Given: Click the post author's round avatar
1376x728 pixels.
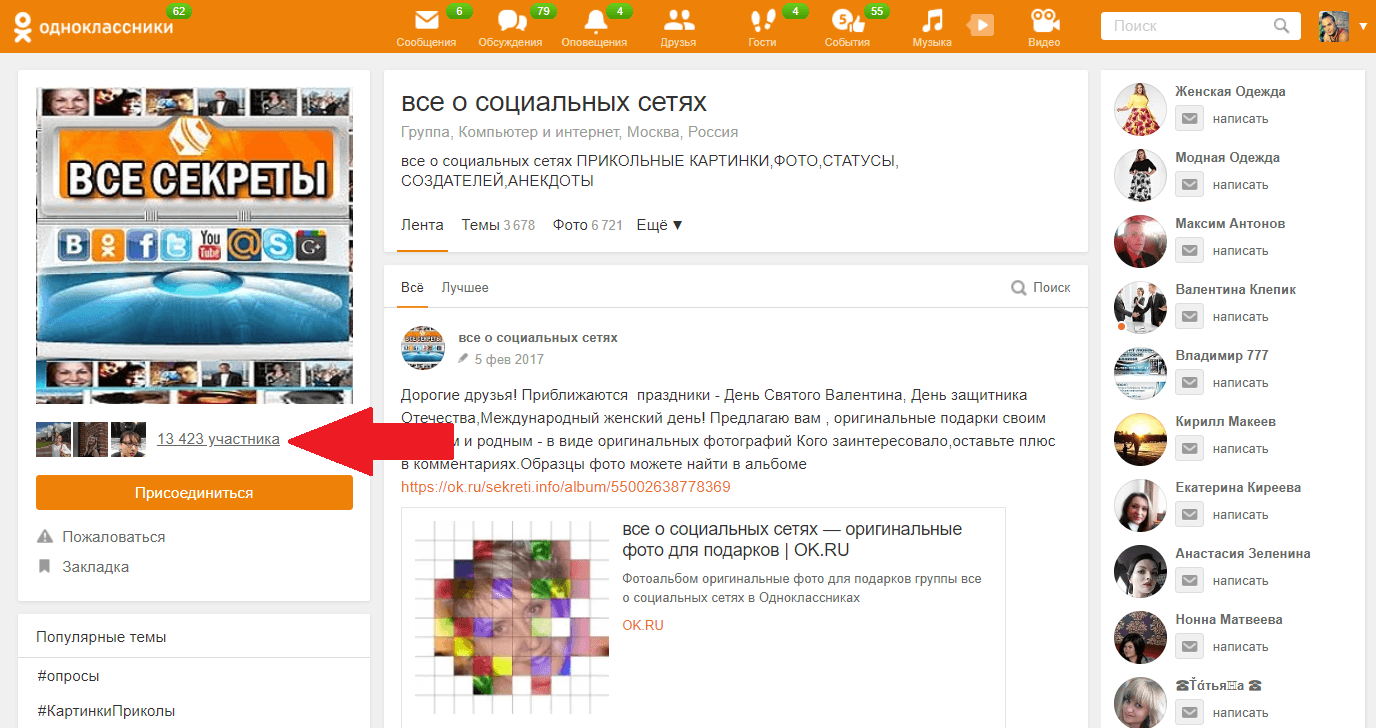Looking at the screenshot, I should click(422, 347).
